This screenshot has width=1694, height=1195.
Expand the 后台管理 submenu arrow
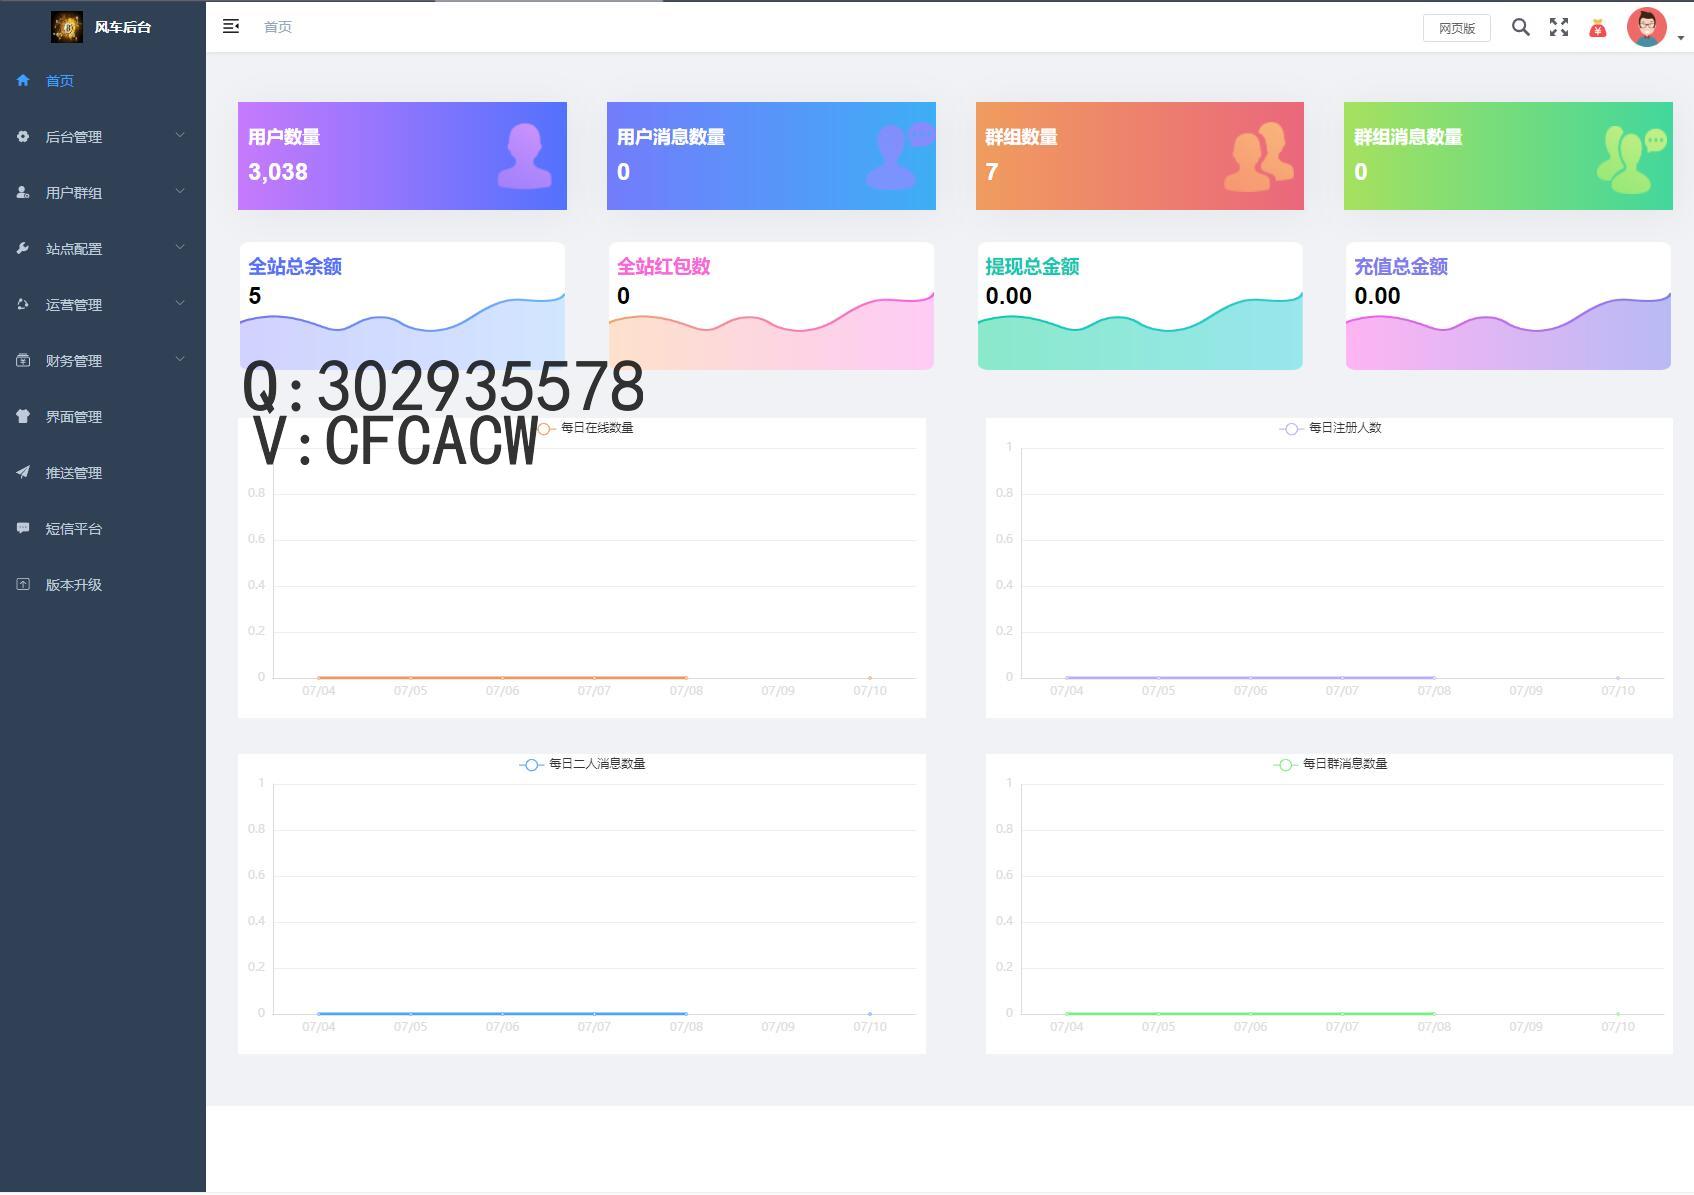click(x=180, y=136)
